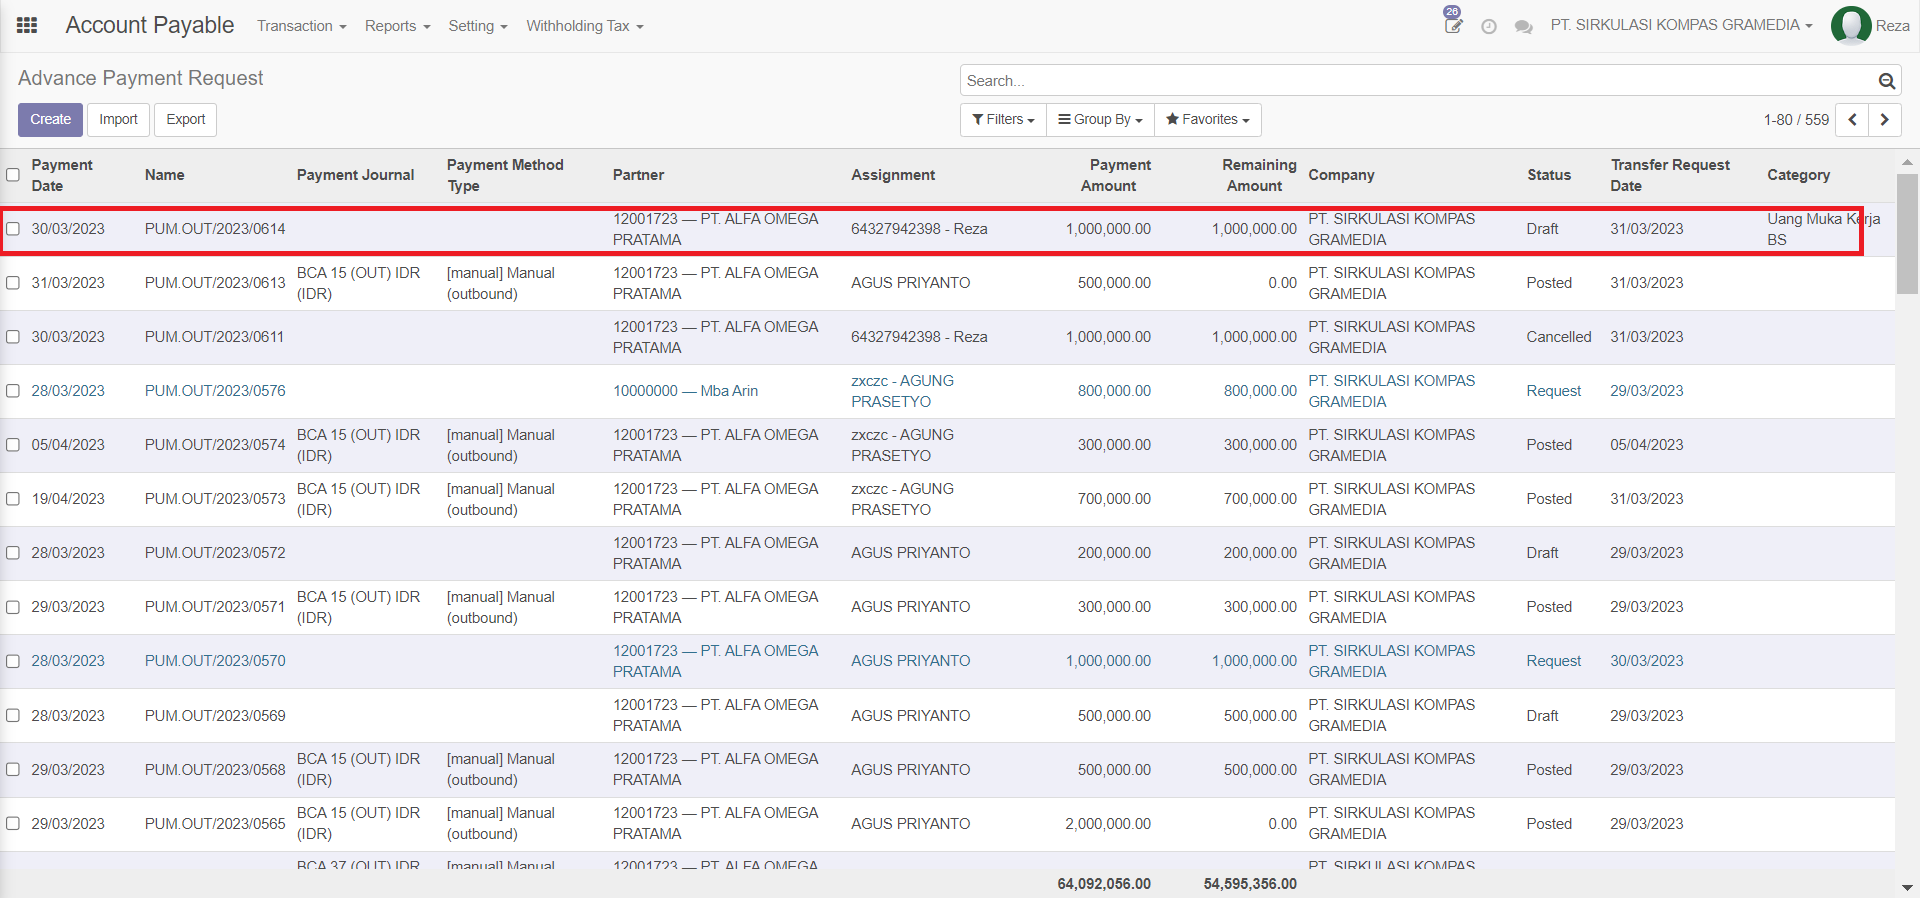
Task: Check the row PUM.OUT/2023/0614 checkbox
Action: click(x=13, y=229)
